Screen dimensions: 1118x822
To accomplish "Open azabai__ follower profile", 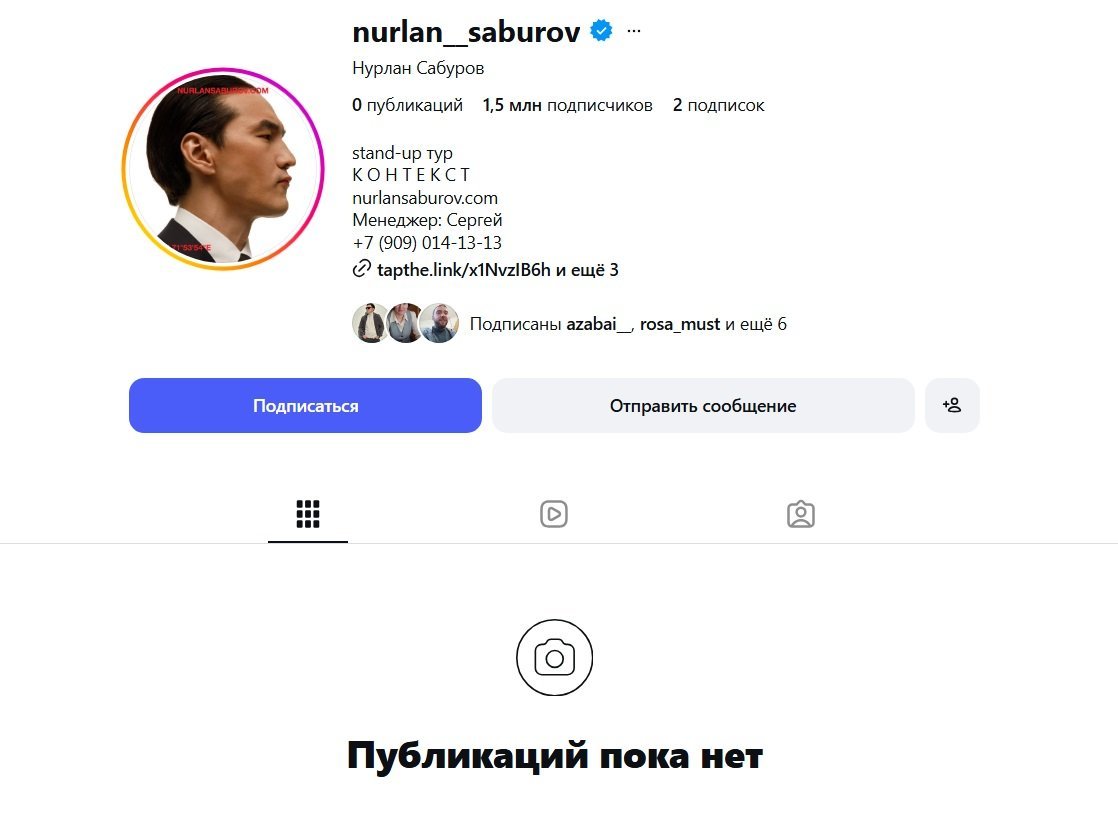I will pos(599,324).
